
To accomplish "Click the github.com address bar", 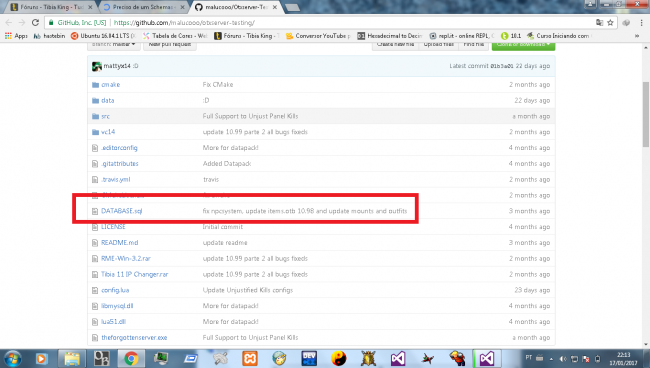I will pos(319,23).
